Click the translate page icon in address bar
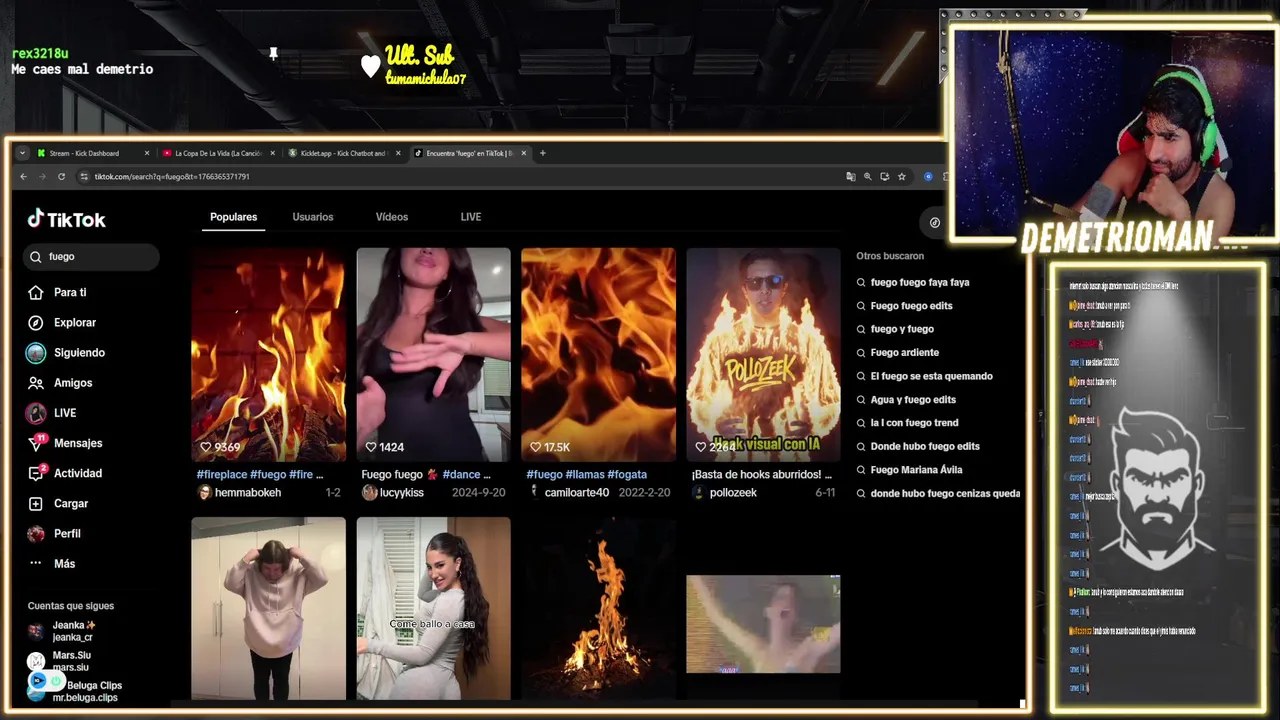This screenshot has width=1280, height=720. click(x=851, y=176)
